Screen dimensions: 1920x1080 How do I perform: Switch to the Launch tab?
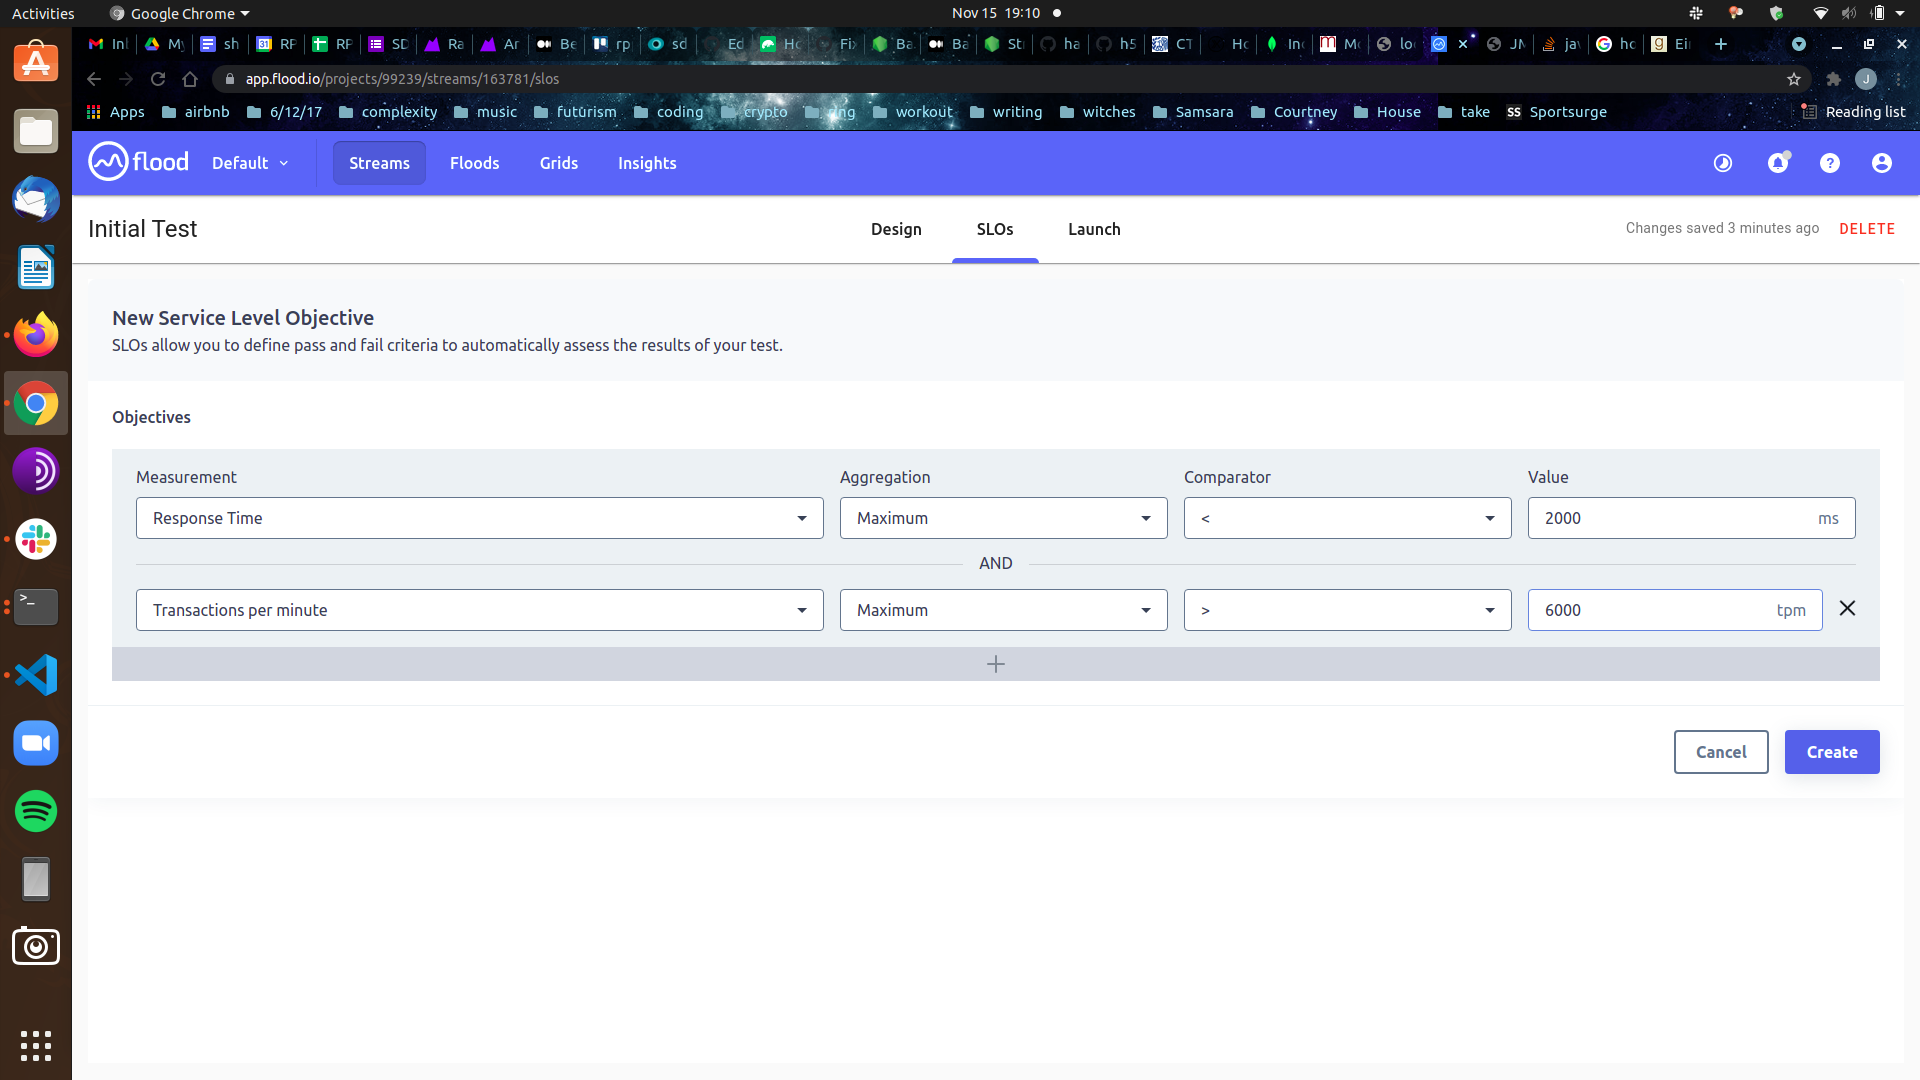(x=1094, y=229)
